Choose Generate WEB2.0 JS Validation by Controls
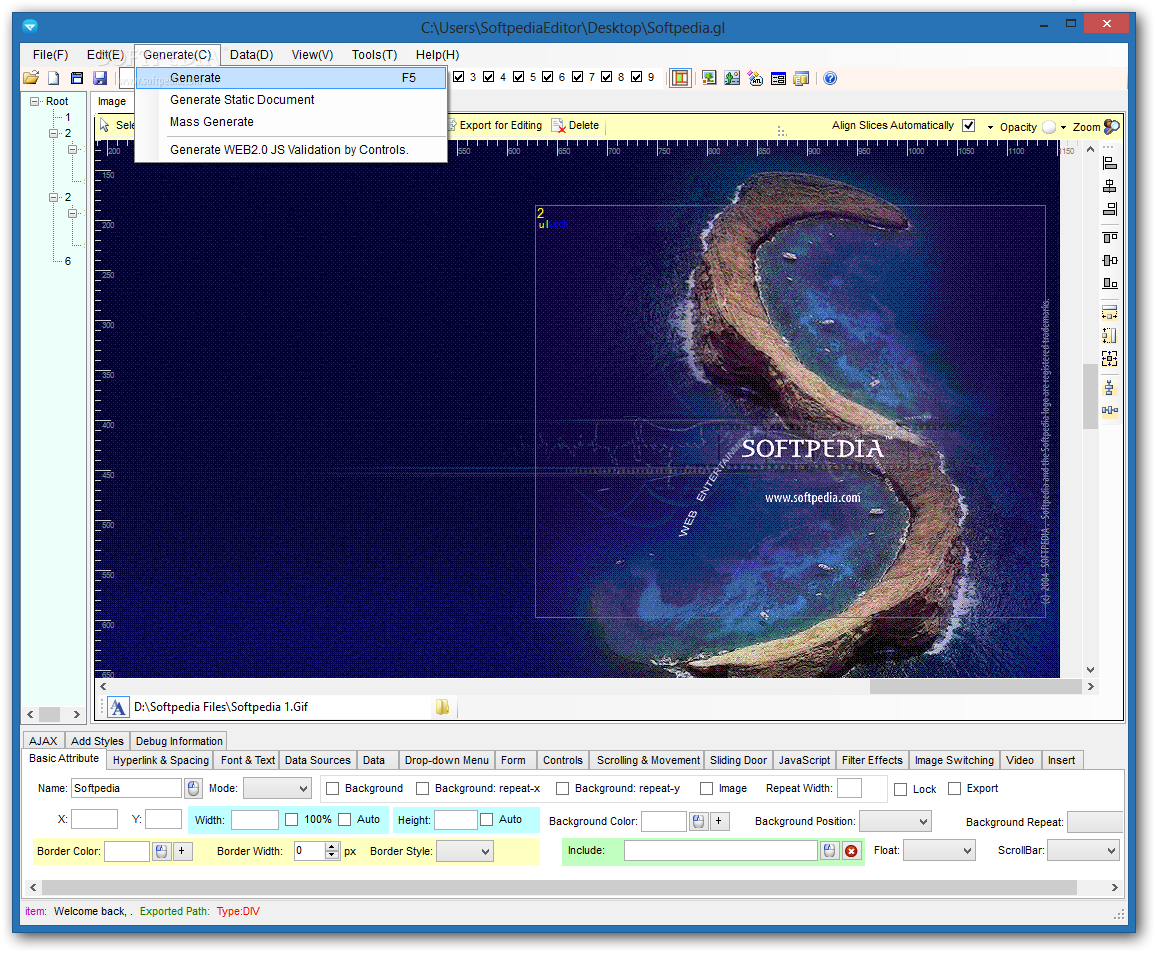This screenshot has height=953, width=1156. (x=291, y=150)
